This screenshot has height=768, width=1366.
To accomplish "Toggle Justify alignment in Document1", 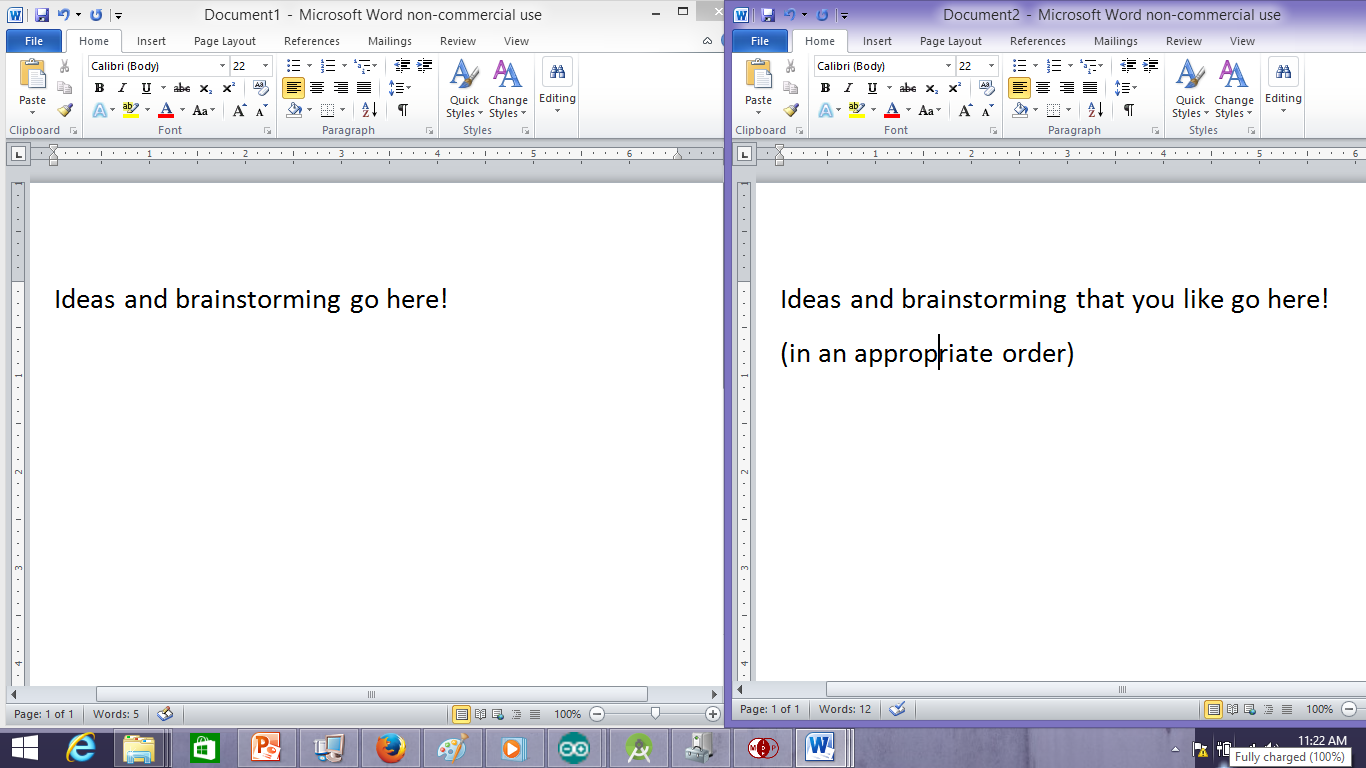I will click(364, 88).
